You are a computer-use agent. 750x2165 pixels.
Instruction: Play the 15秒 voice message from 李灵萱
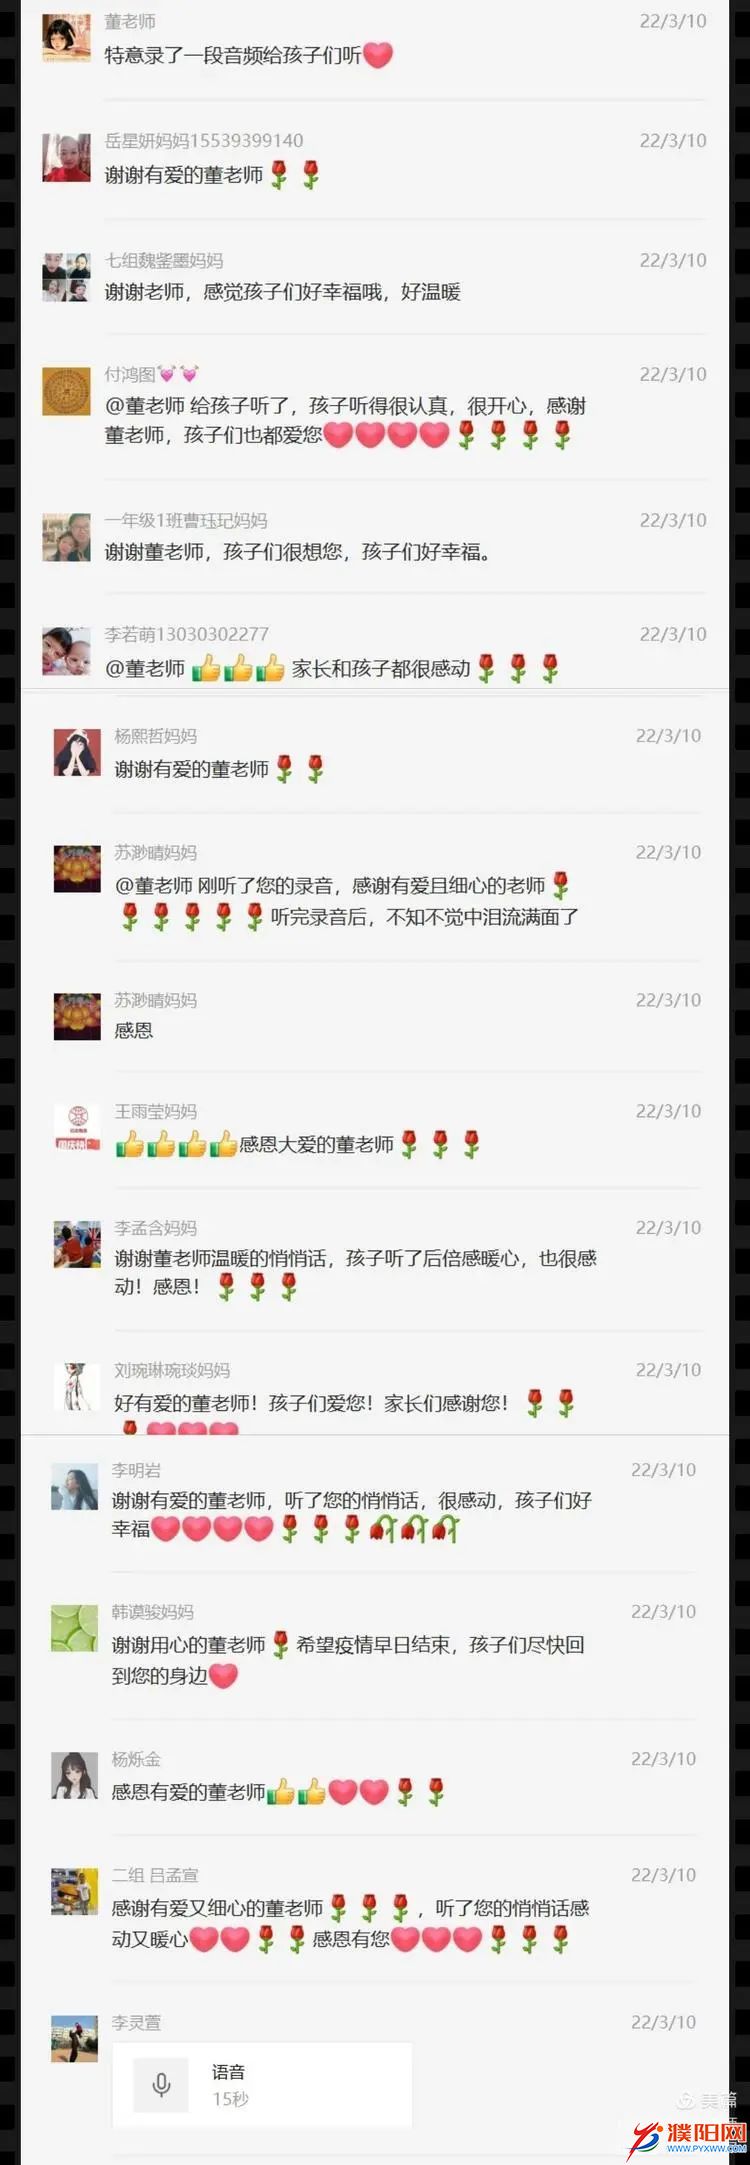point(262,2084)
